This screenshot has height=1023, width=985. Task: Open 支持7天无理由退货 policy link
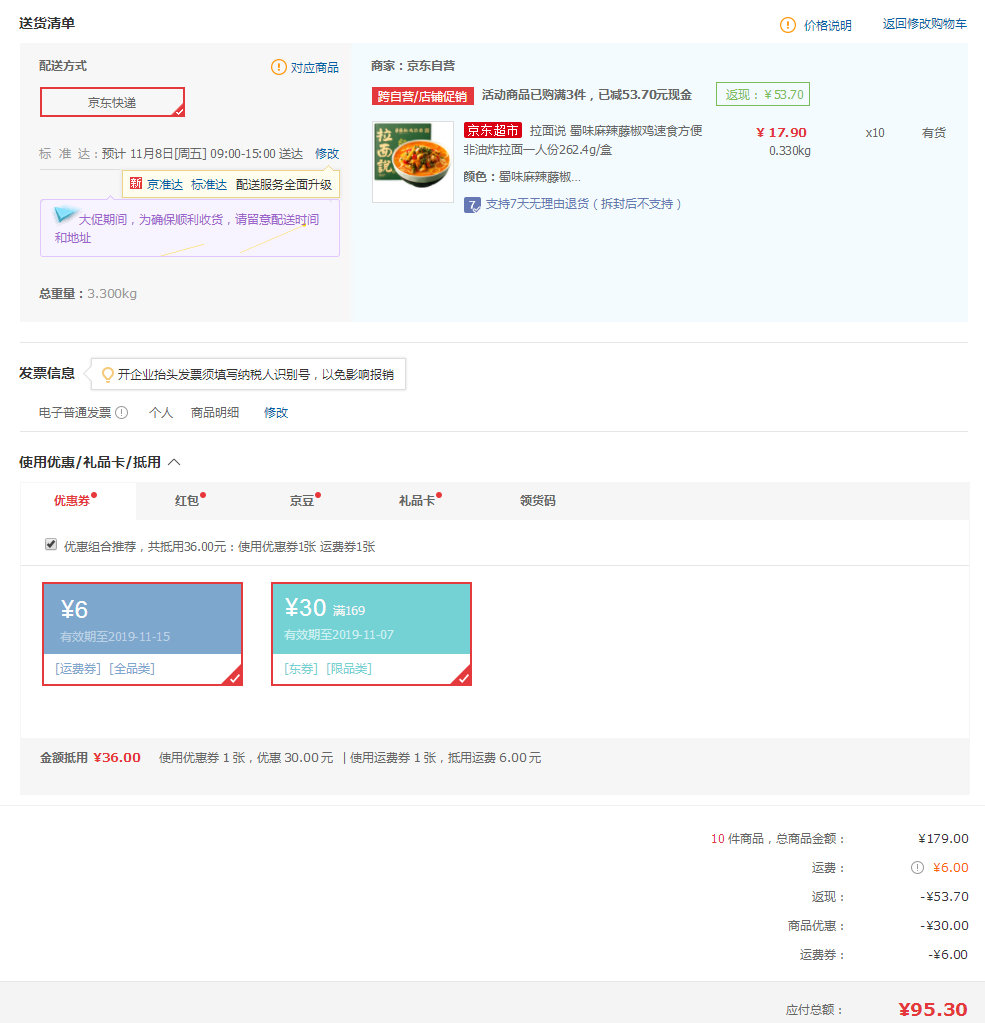(583, 204)
